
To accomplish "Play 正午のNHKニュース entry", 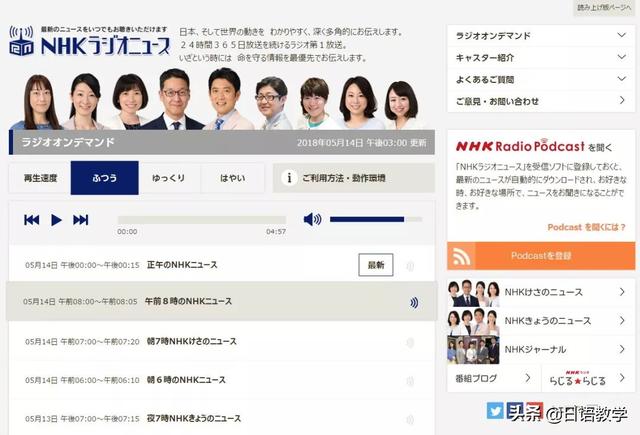I will [221, 265].
